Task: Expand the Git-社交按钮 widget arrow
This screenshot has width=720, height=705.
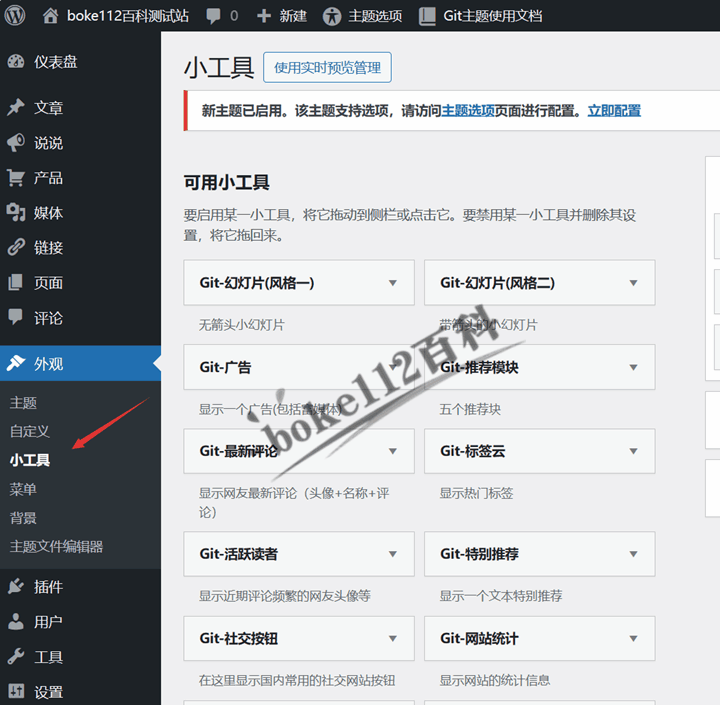Action: [393, 639]
